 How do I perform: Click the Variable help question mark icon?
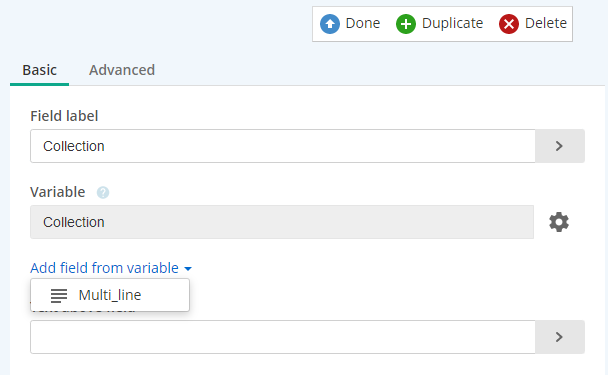tap(103, 192)
